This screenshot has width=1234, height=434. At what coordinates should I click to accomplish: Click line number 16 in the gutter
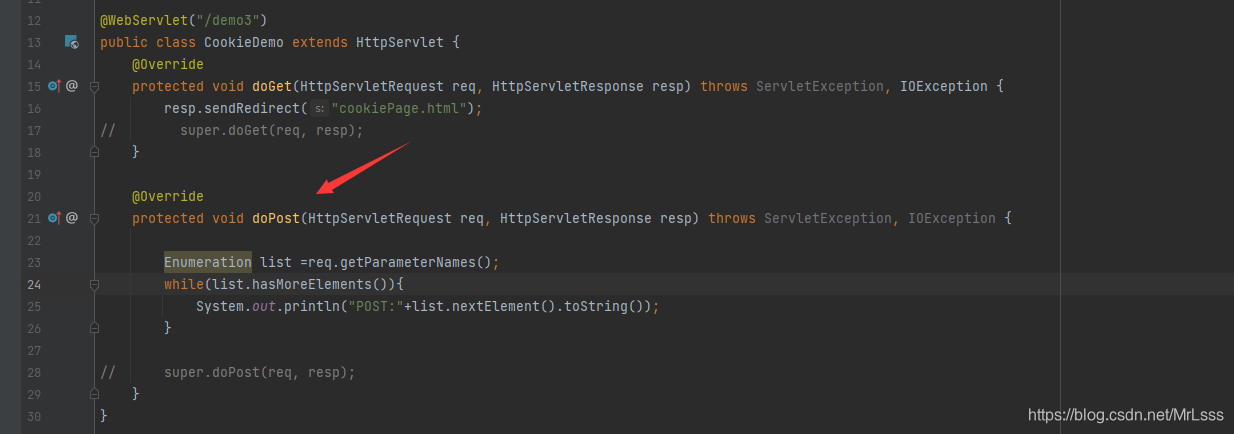[x=35, y=108]
